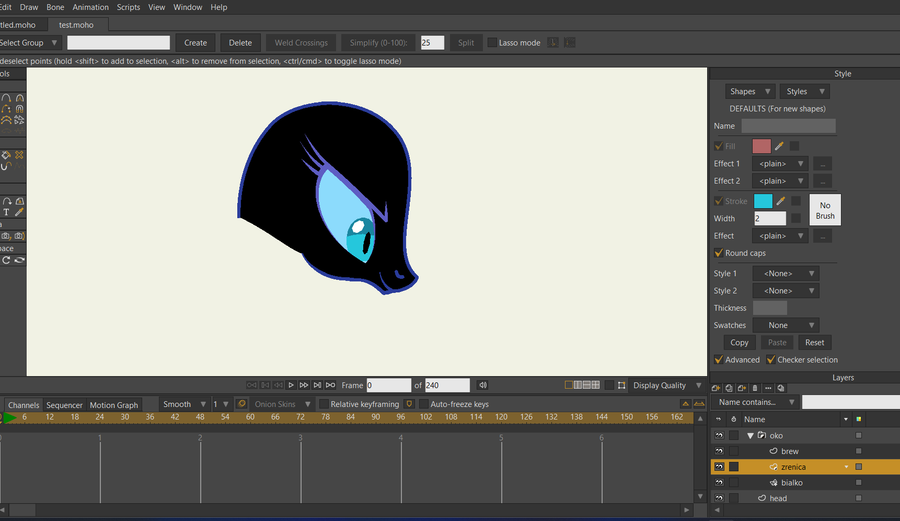Open the Shapes dropdown
900x521 pixels.
click(750, 91)
